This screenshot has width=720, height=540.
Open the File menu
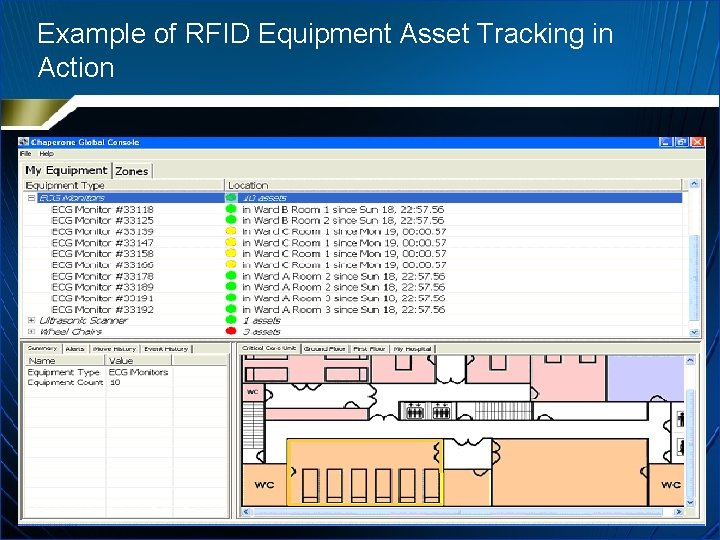(x=26, y=153)
